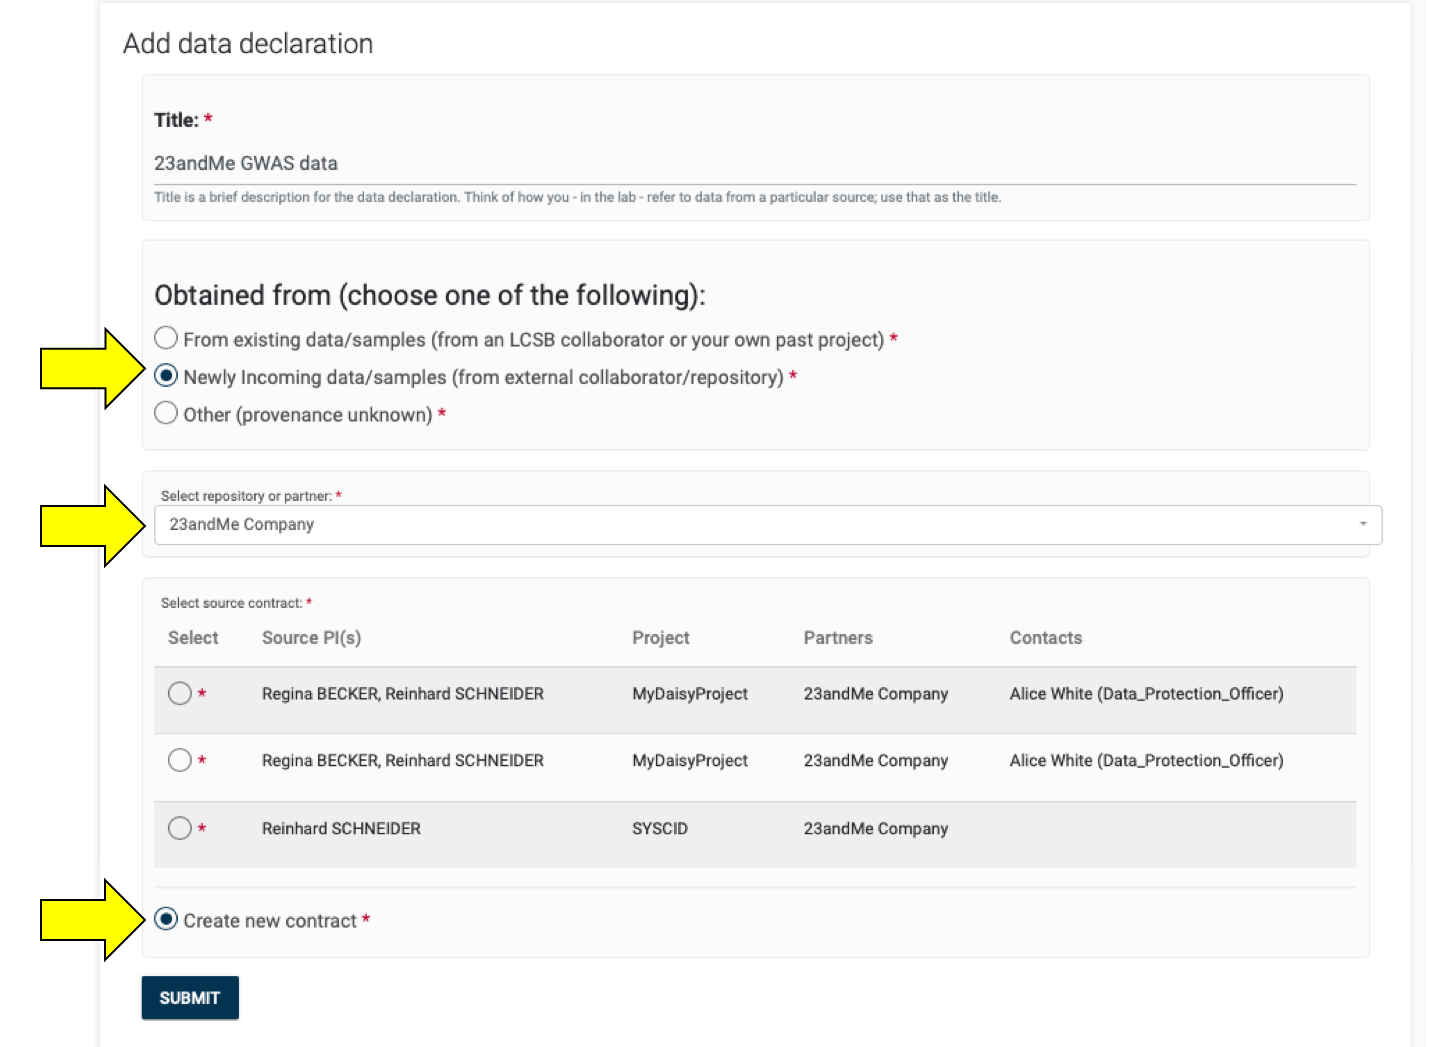
Task: Click the 'Source PI(s)' column header
Action: (x=311, y=638)
